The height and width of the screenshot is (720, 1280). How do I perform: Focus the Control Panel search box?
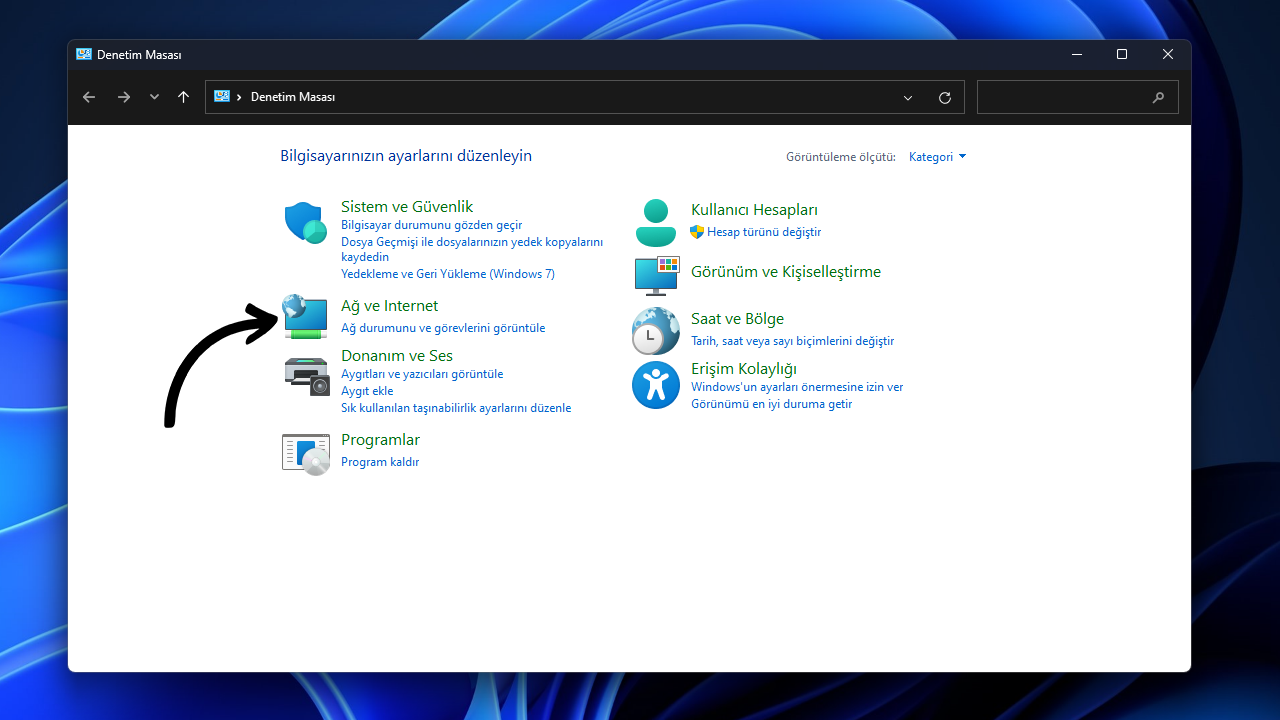(1078, 97)
